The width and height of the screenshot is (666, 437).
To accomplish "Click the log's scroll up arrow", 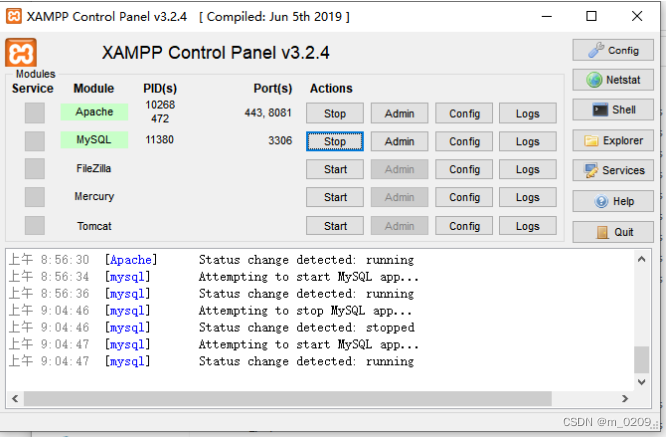I will coord(641,259).
